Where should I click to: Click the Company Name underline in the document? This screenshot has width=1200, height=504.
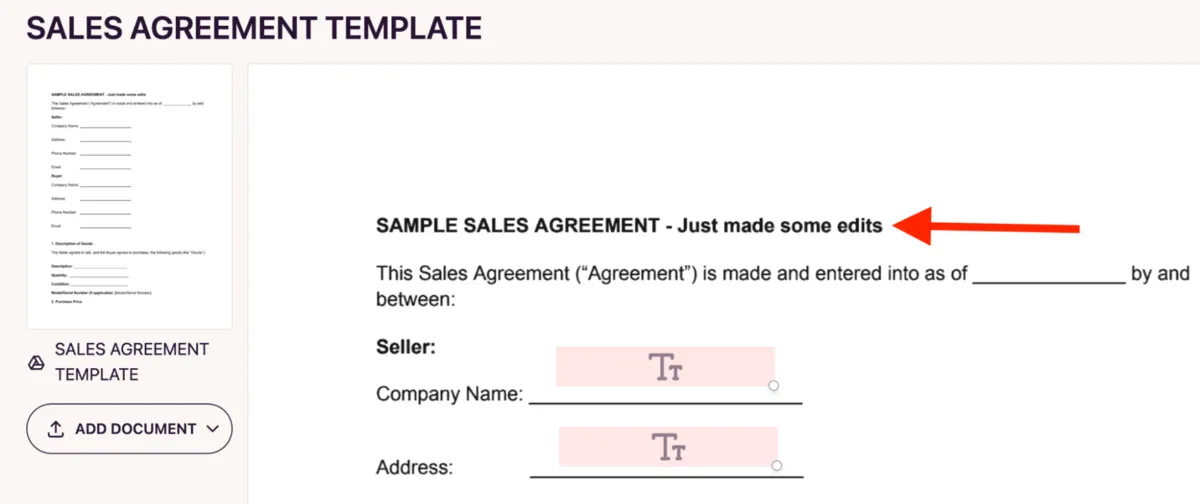(x=665, y=401)
